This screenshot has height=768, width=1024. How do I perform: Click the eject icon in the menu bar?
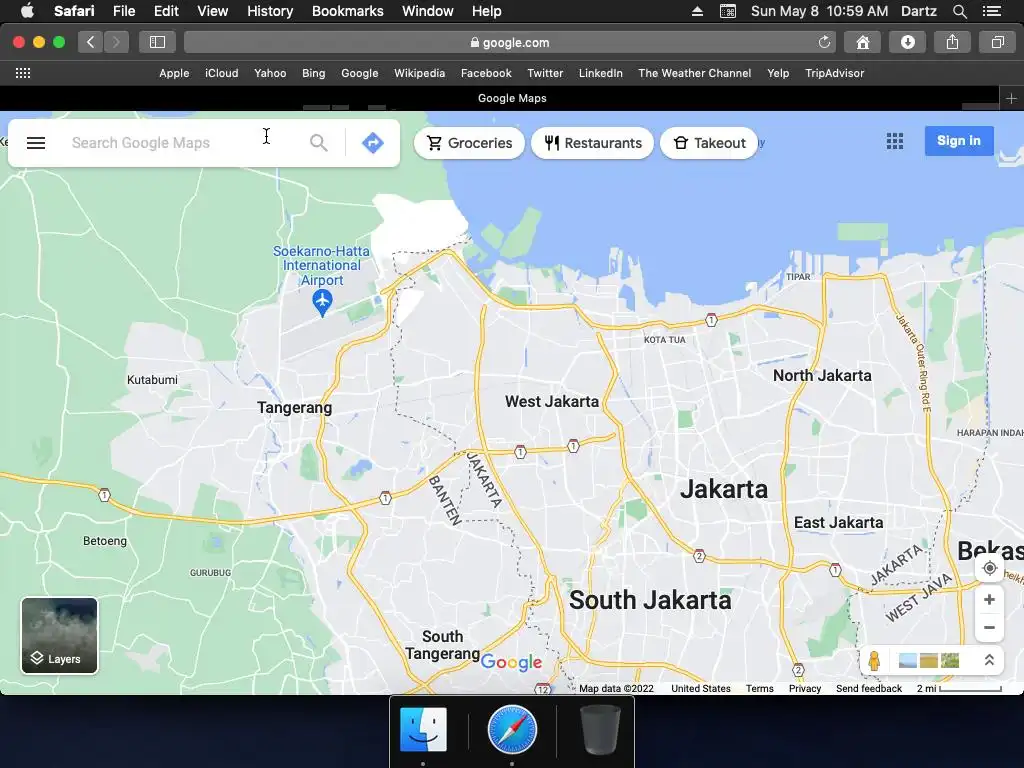[697, 11]
